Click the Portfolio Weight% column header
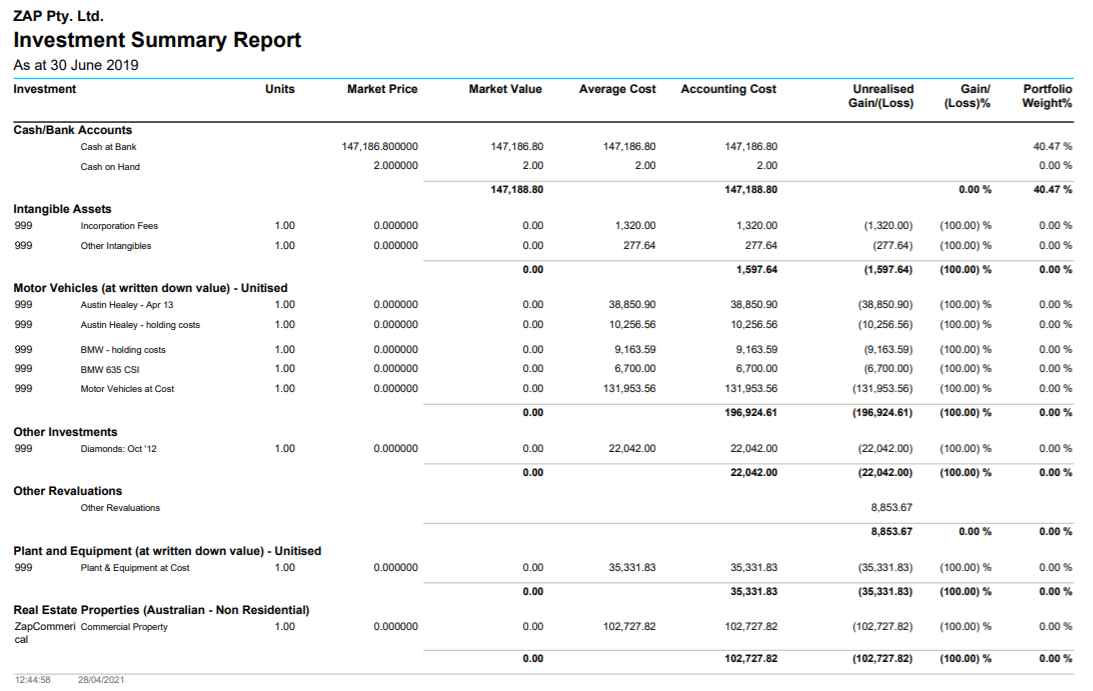This screenshot has width=1093, height=691. (1047, 96)
